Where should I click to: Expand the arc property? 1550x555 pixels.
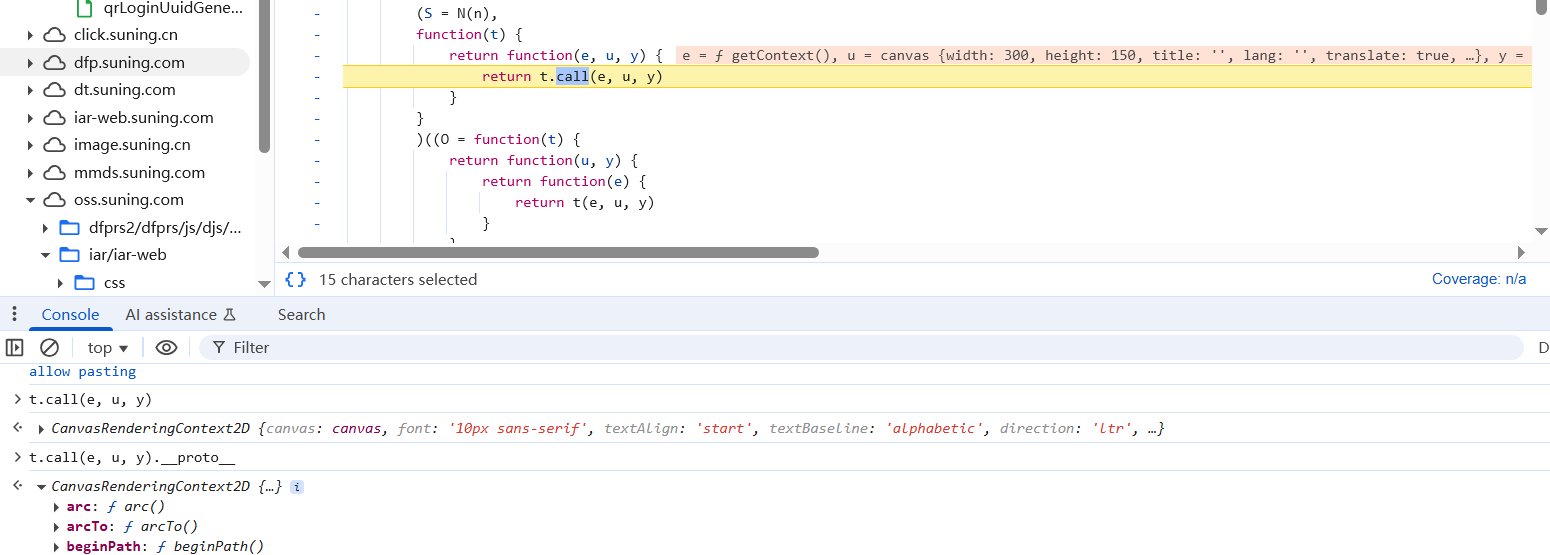pyautogui.click(x=56, y=507)
